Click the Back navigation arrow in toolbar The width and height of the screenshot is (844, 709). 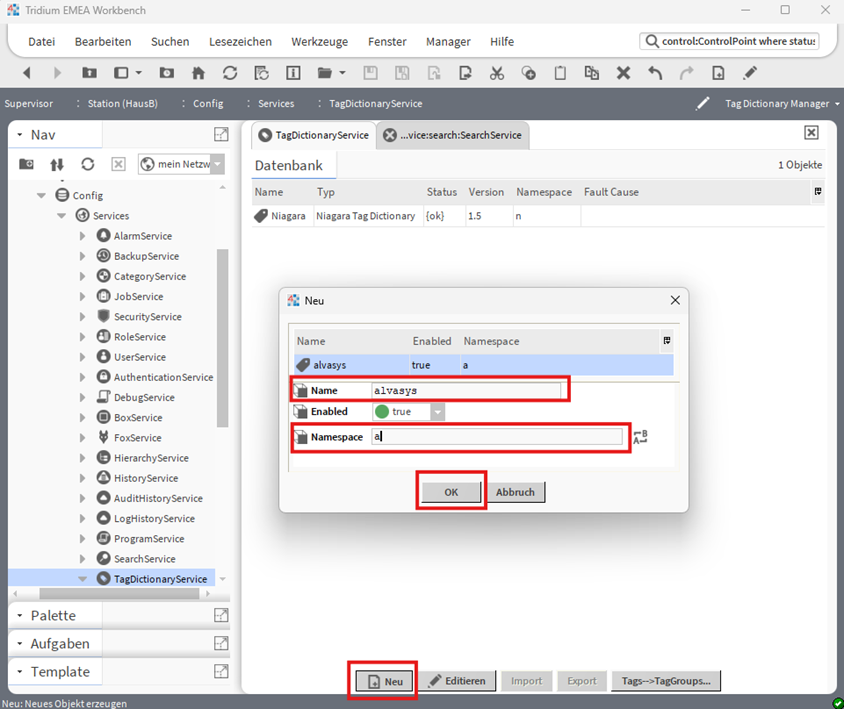[27, 73]
